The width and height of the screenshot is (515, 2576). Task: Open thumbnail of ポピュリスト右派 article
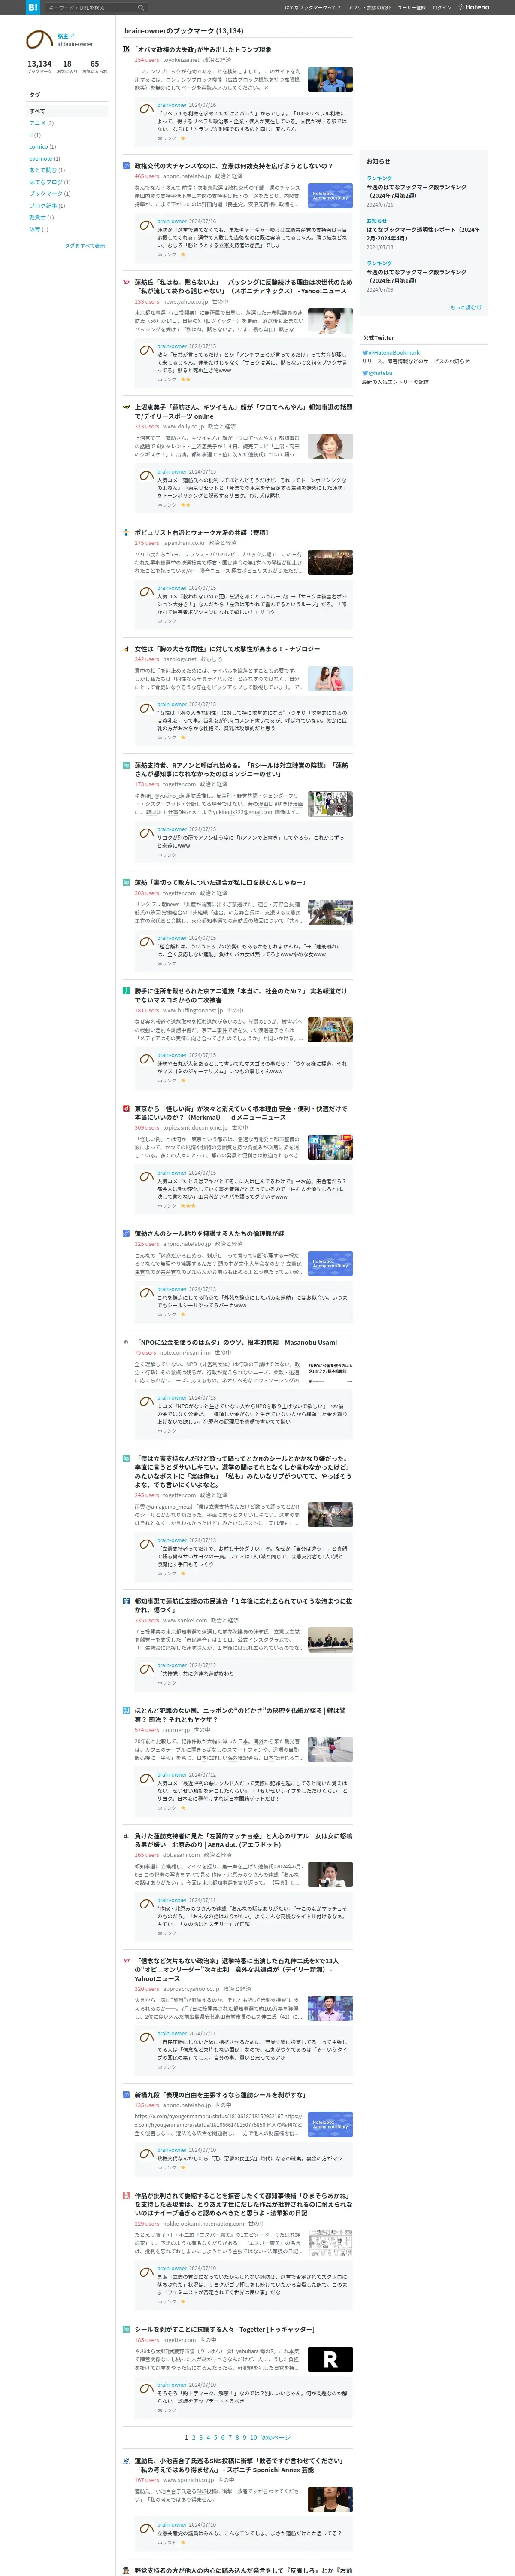pos(330,562)
